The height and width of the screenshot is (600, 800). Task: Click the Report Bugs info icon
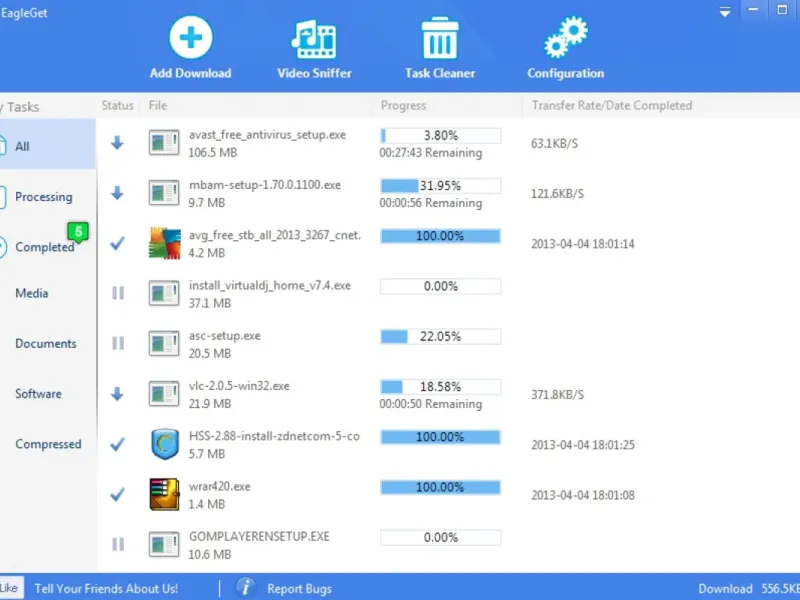[245, 587]
